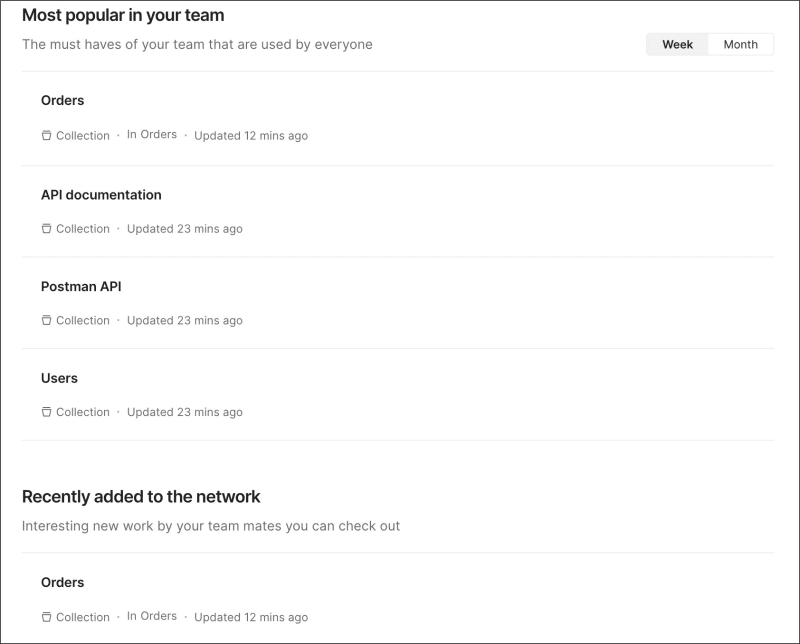Switch to the Month view
This screenshot has height=644, width=800.
(x=741, y=44)
